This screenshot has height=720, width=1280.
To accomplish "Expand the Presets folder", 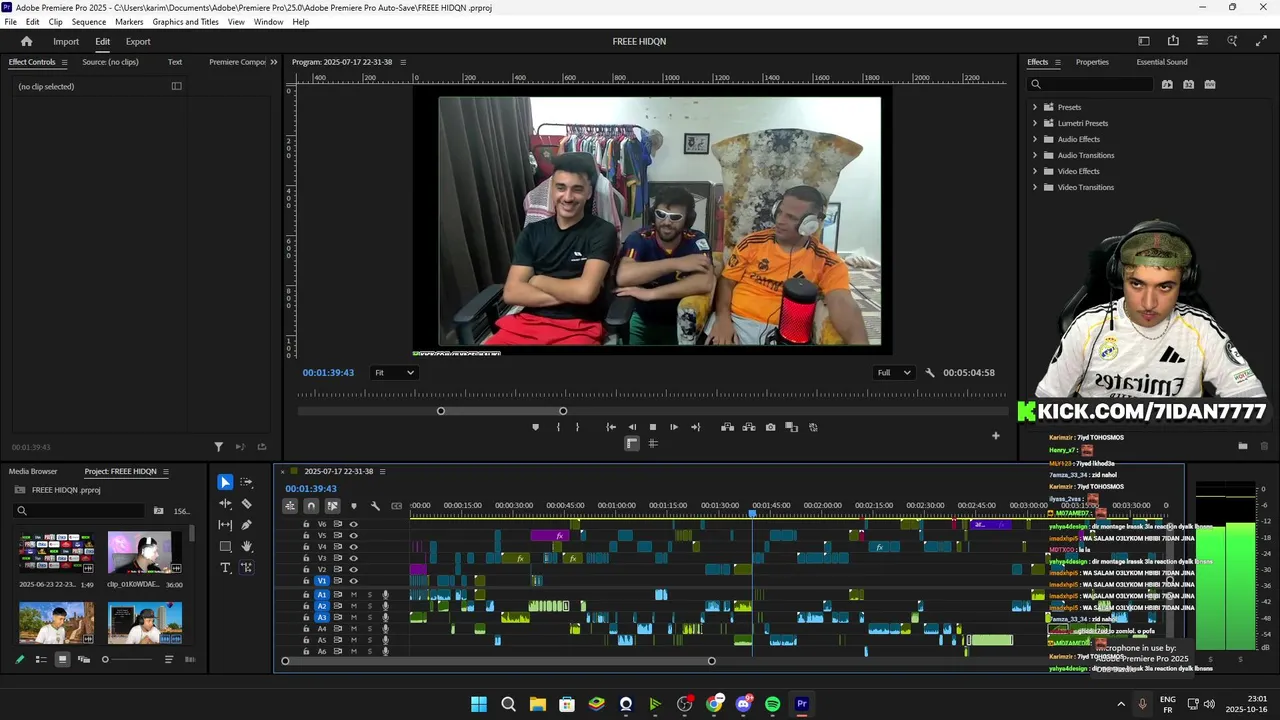I will [1035, 107].
